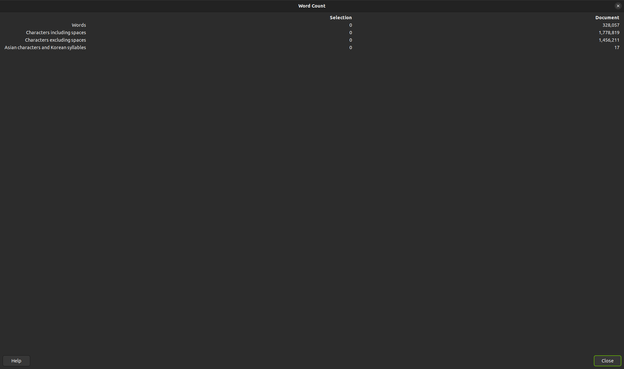Viewport: 624px width, 369px height.
Task: Click the document value 1,778,819
Action: coord(609,33)
